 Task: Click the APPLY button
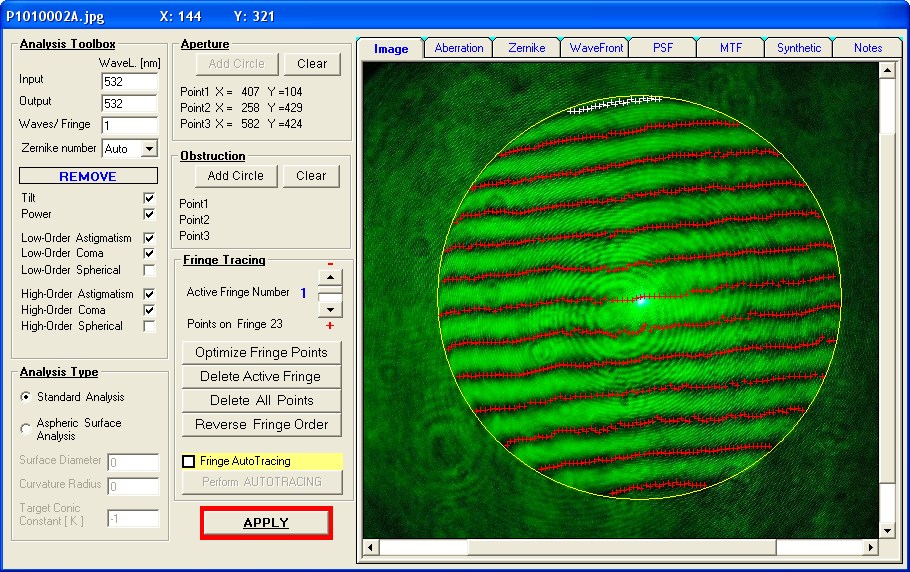pyautogui.click(x=266, y=523)
